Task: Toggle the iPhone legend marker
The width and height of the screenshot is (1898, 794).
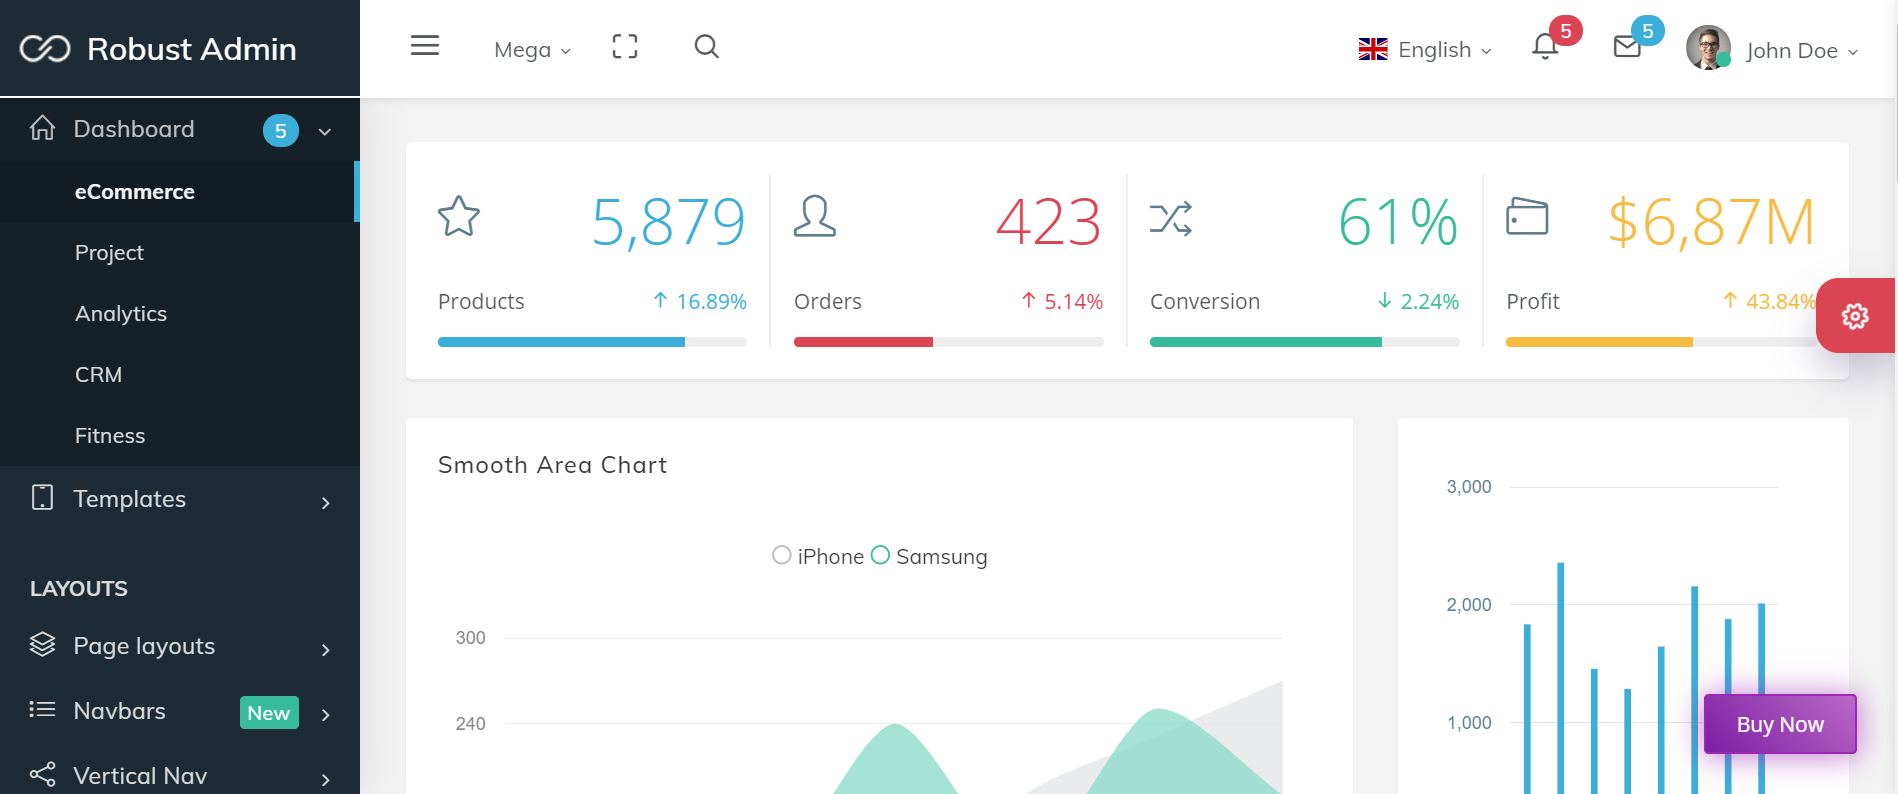Action: pos(782,555)
